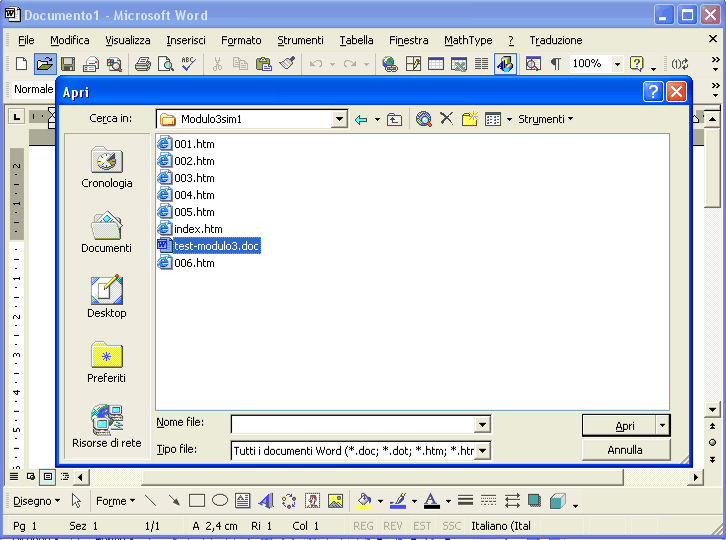Open the Apri button dropdown arrow

pyautogui.click(x=663, y=425)
